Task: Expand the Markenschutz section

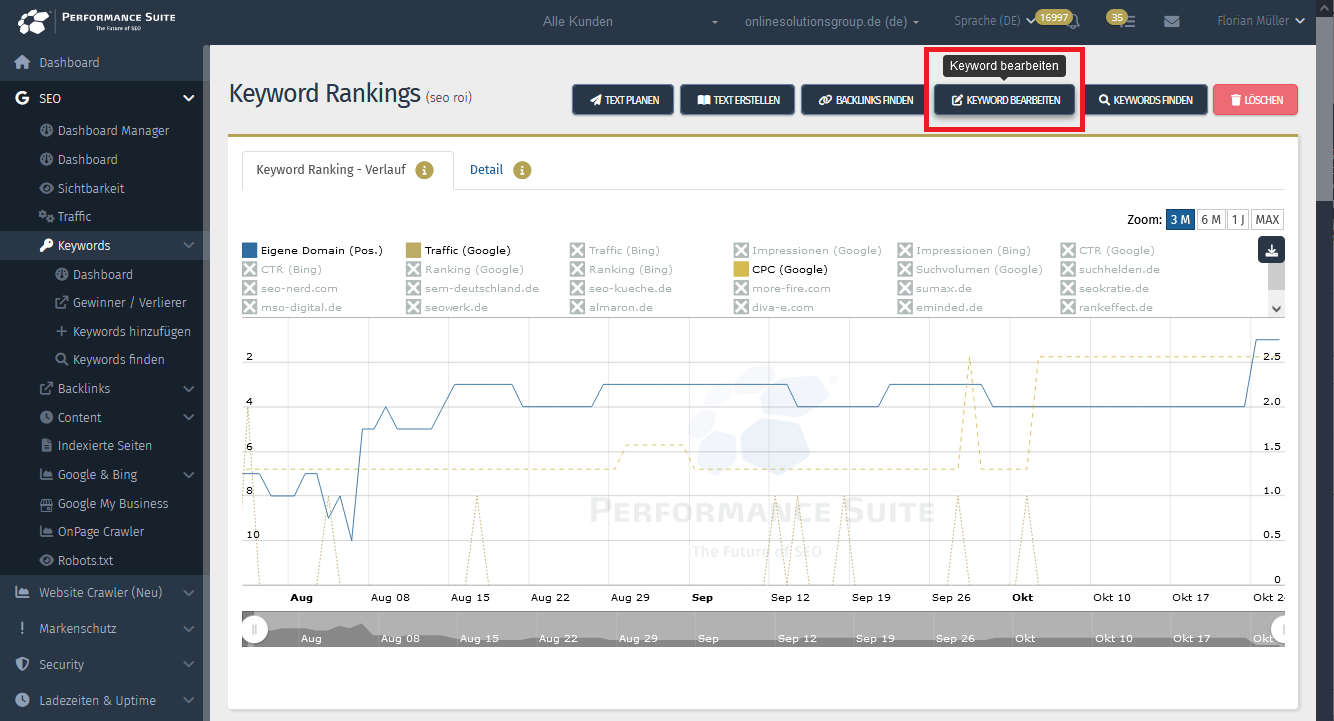Action: pos(188,628)
